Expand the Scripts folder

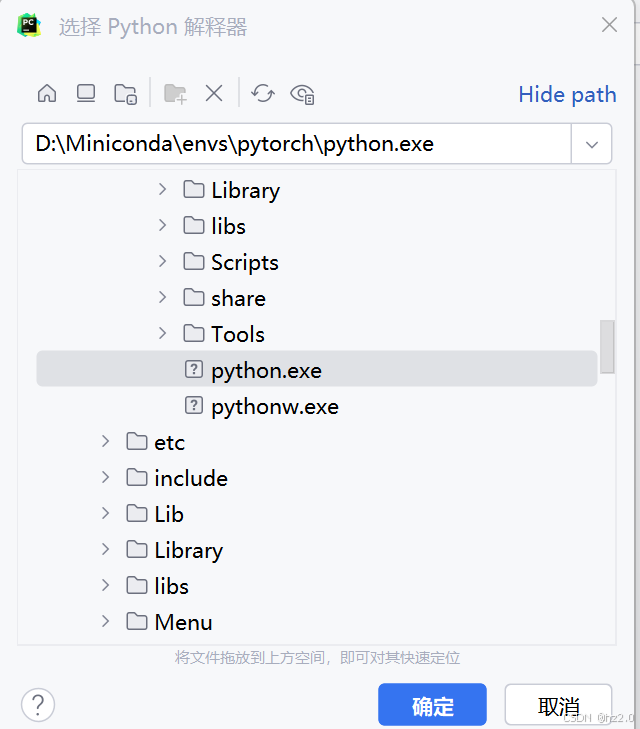162,261
